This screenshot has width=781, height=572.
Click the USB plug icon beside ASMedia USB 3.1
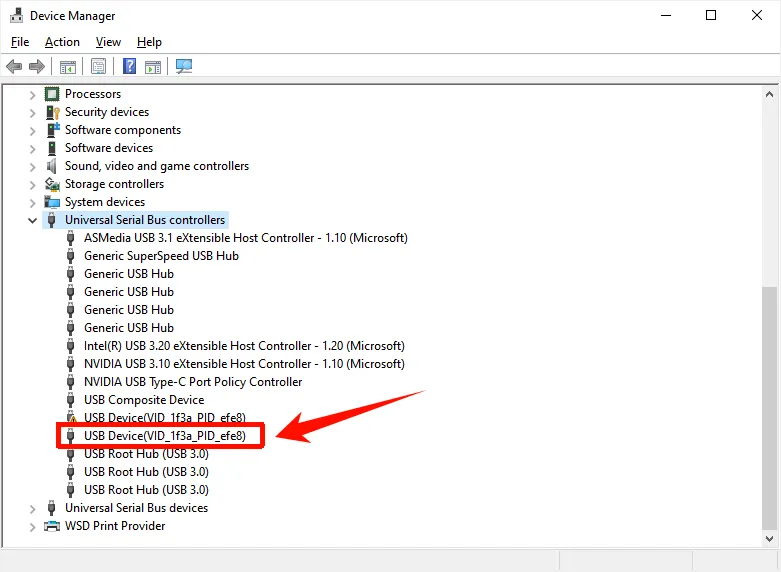pyautogui.click(x=70, y=238)
